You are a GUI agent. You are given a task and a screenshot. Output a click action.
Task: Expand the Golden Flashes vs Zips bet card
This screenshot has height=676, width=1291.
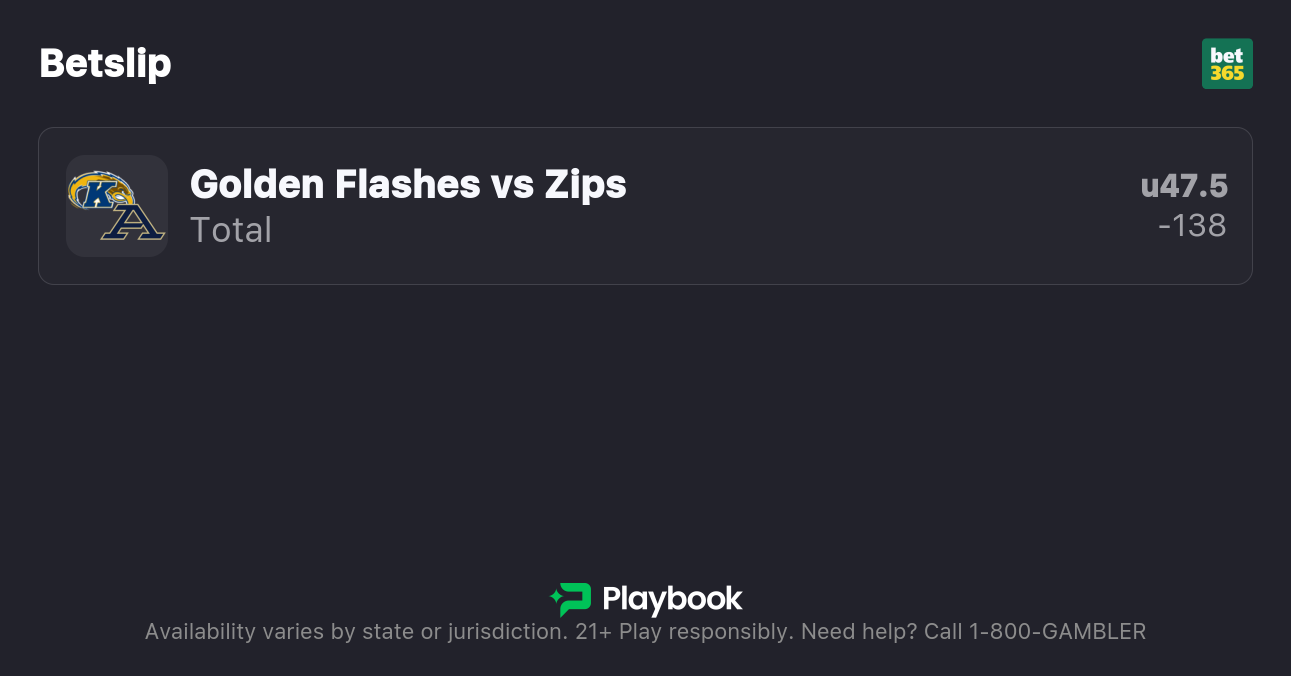coord(645,206)
